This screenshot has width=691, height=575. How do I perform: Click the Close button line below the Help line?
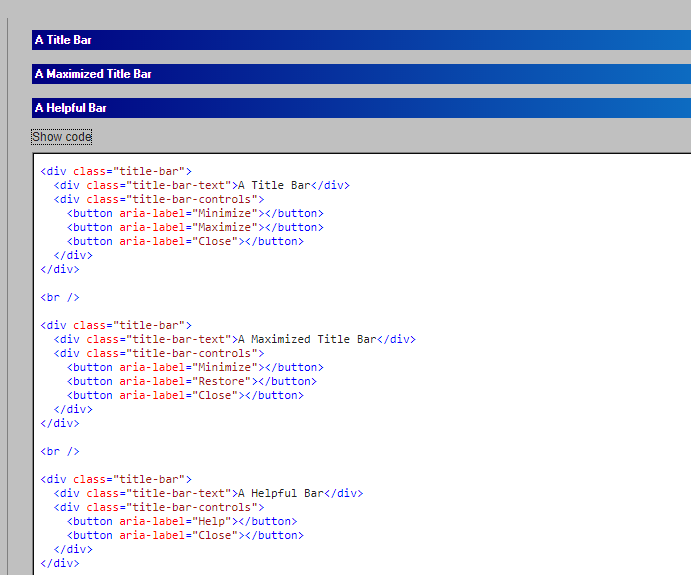coord(185,536)
